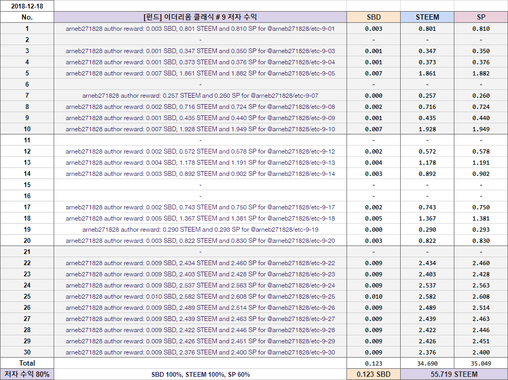The image size is (508, 380).
Task: Select the author reward text for etc-9-20
Action: (x=200, y=241)
